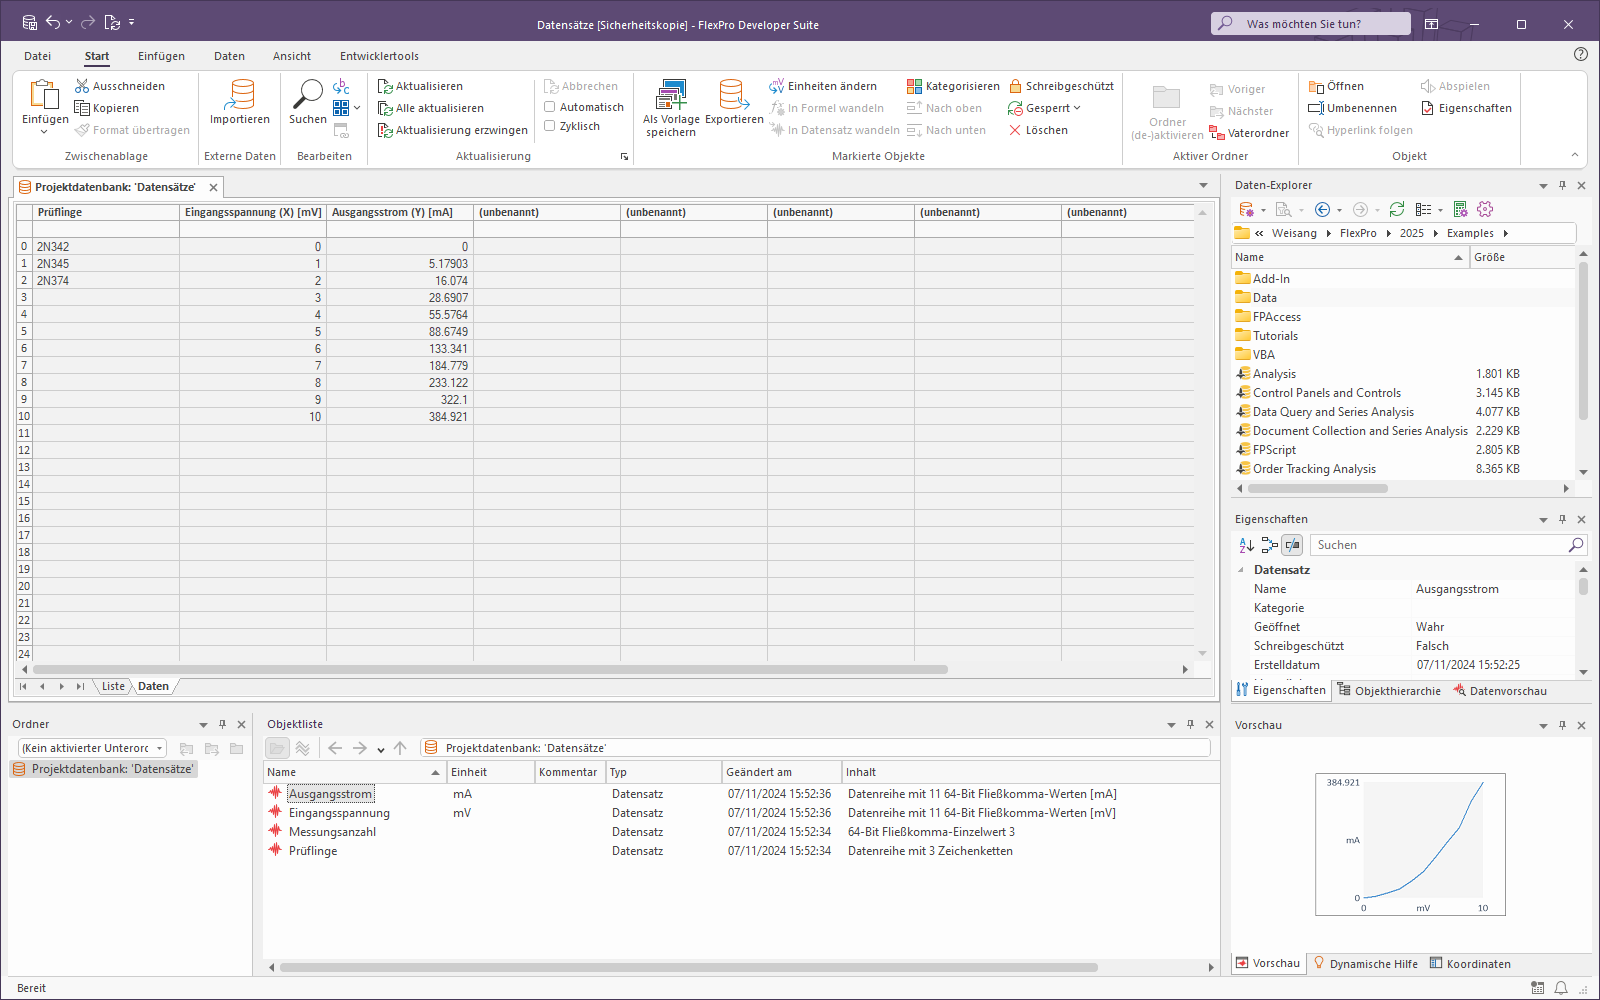Screen dimensions: 1600x1000
Task: Click Als Vorlage speichern icon
Action: pyautogui.click(x=671, y=96)
